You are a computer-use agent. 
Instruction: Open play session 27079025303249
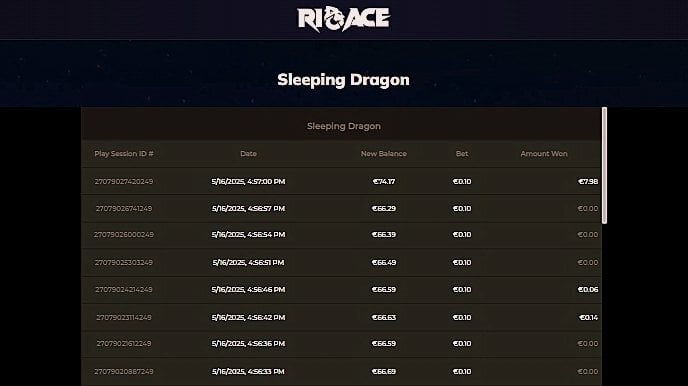tap(124, 262)
